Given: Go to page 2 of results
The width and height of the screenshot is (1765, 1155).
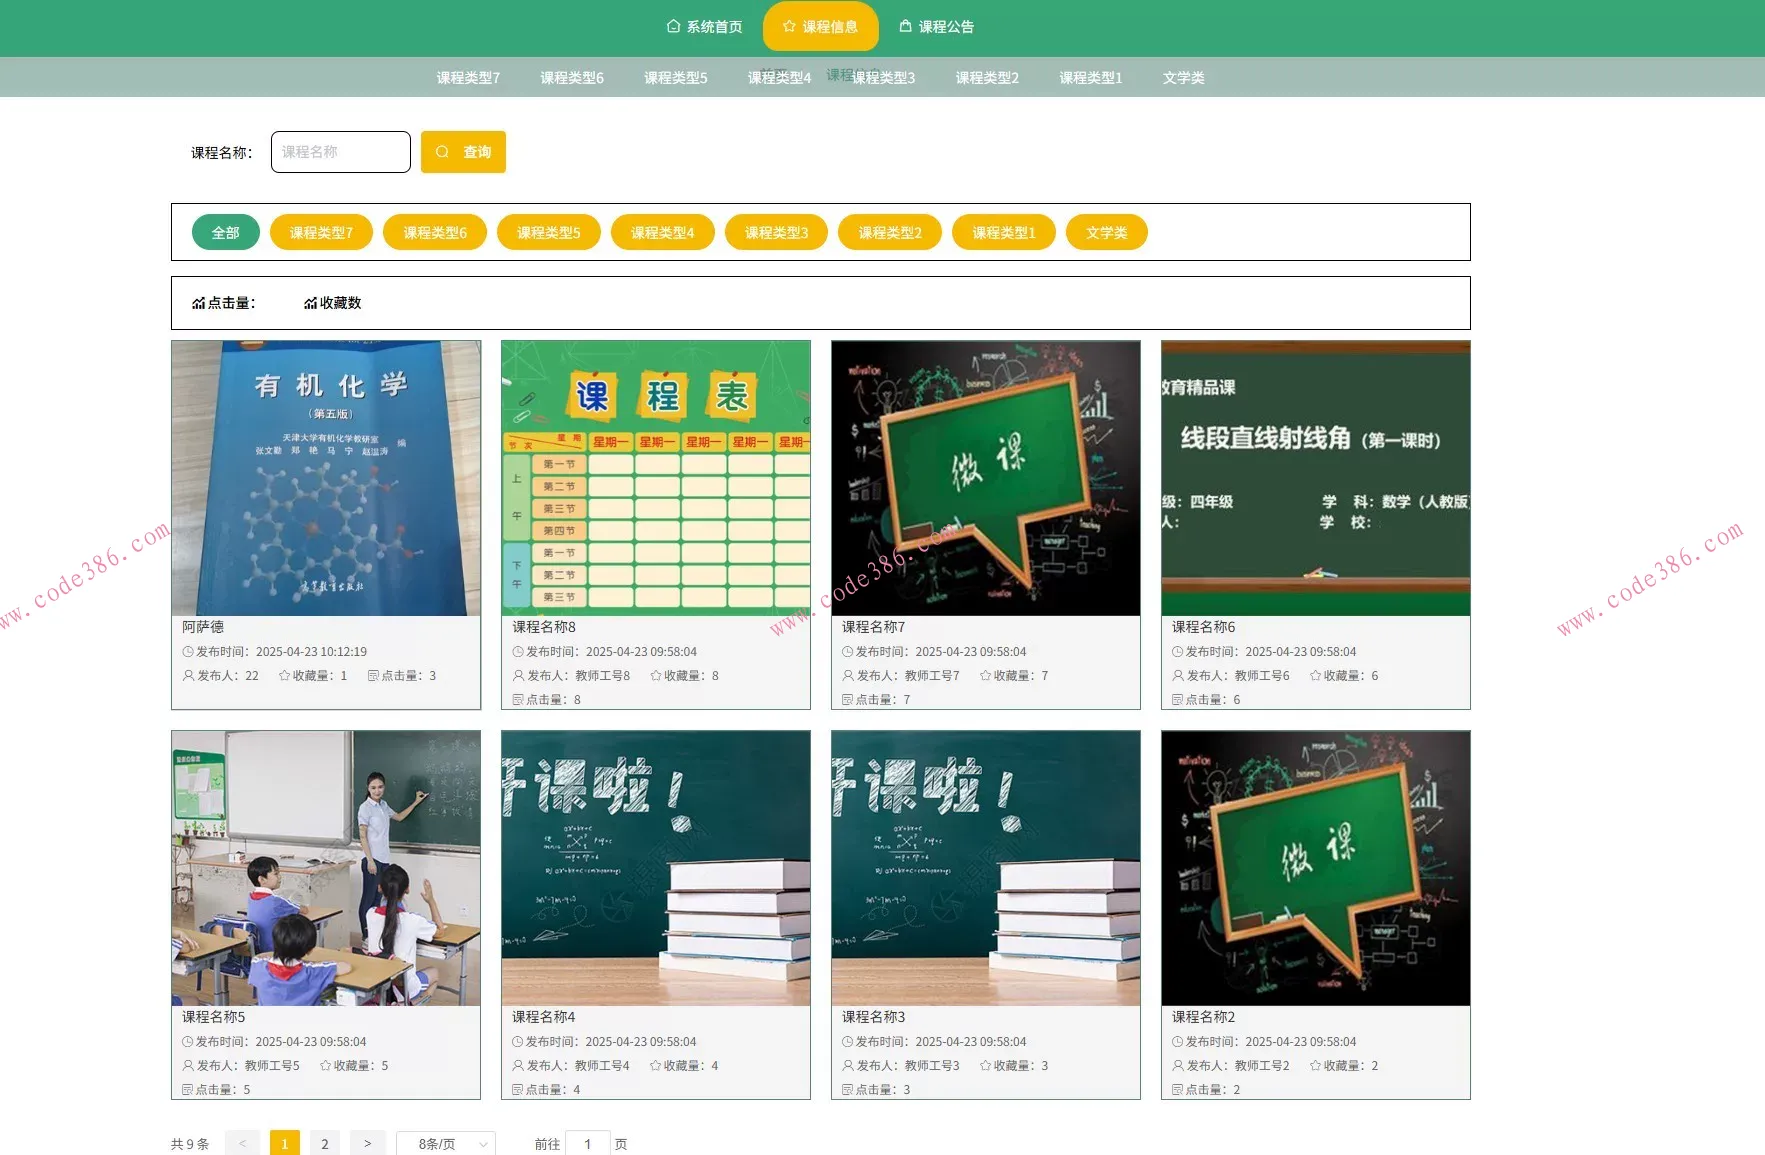Looking at the screenshot, I should (x=325, y=1144).
